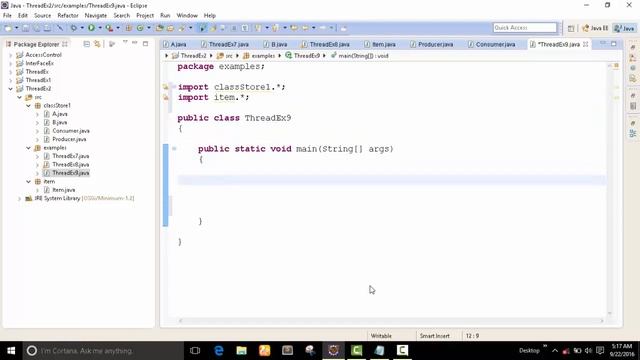This screenshot has height=360, width=640.
Task: Open the File menu
Action: 7,16
